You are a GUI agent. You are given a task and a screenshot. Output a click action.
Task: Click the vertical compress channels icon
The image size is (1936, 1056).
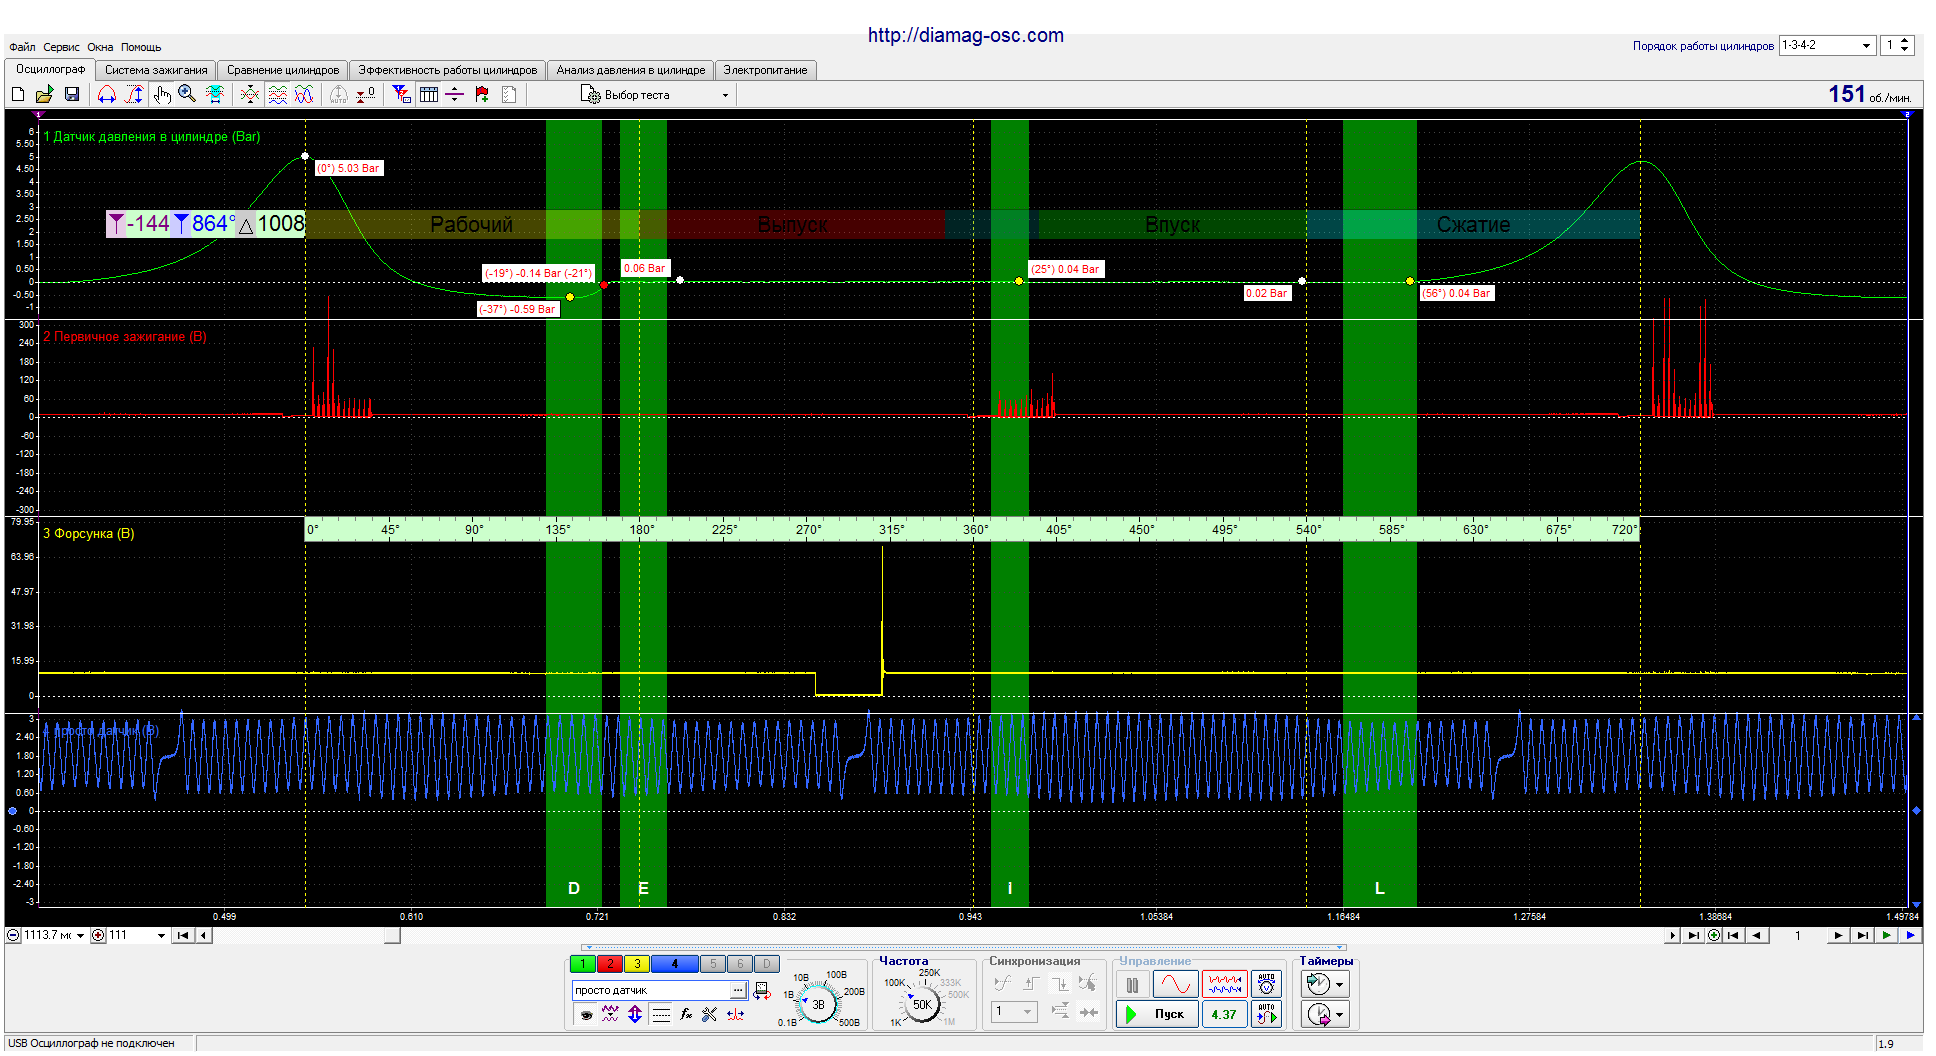click(250, 94)
